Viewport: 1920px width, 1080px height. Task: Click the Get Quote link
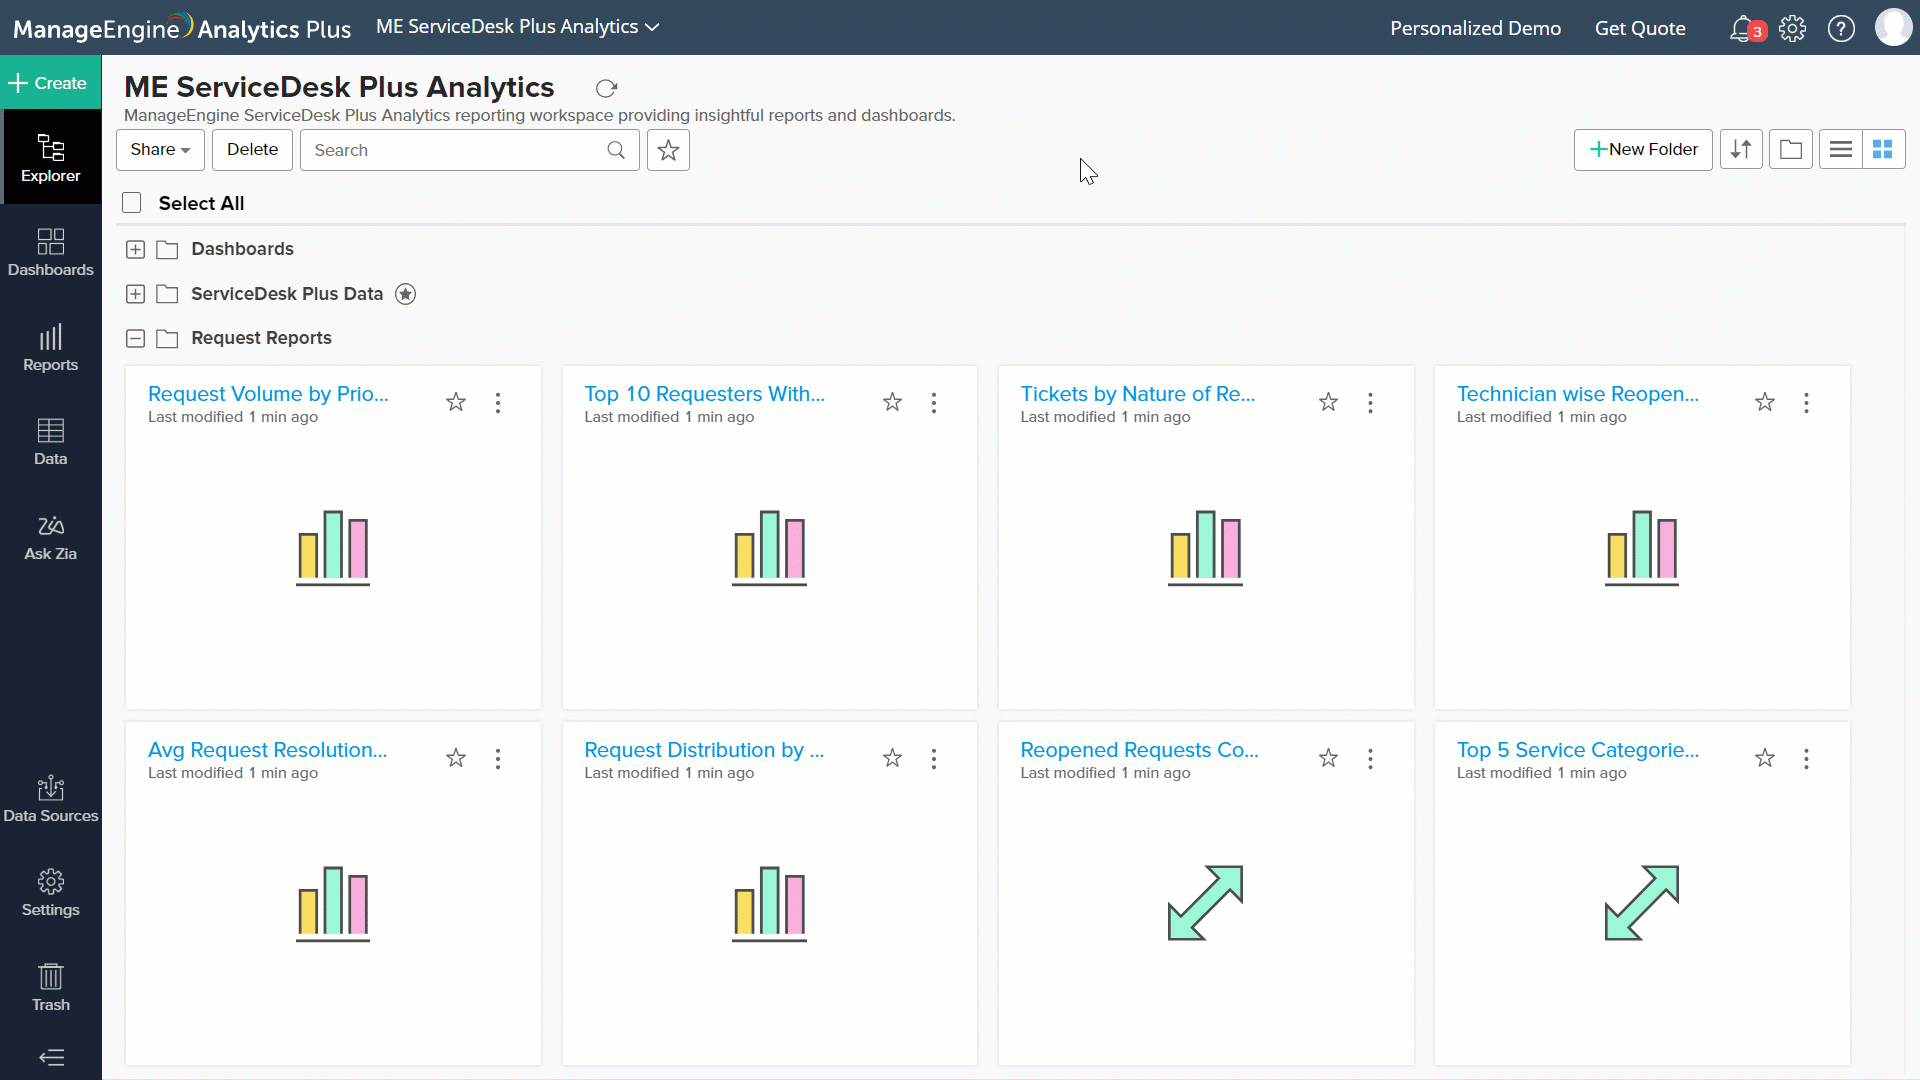click(1640, 28)
